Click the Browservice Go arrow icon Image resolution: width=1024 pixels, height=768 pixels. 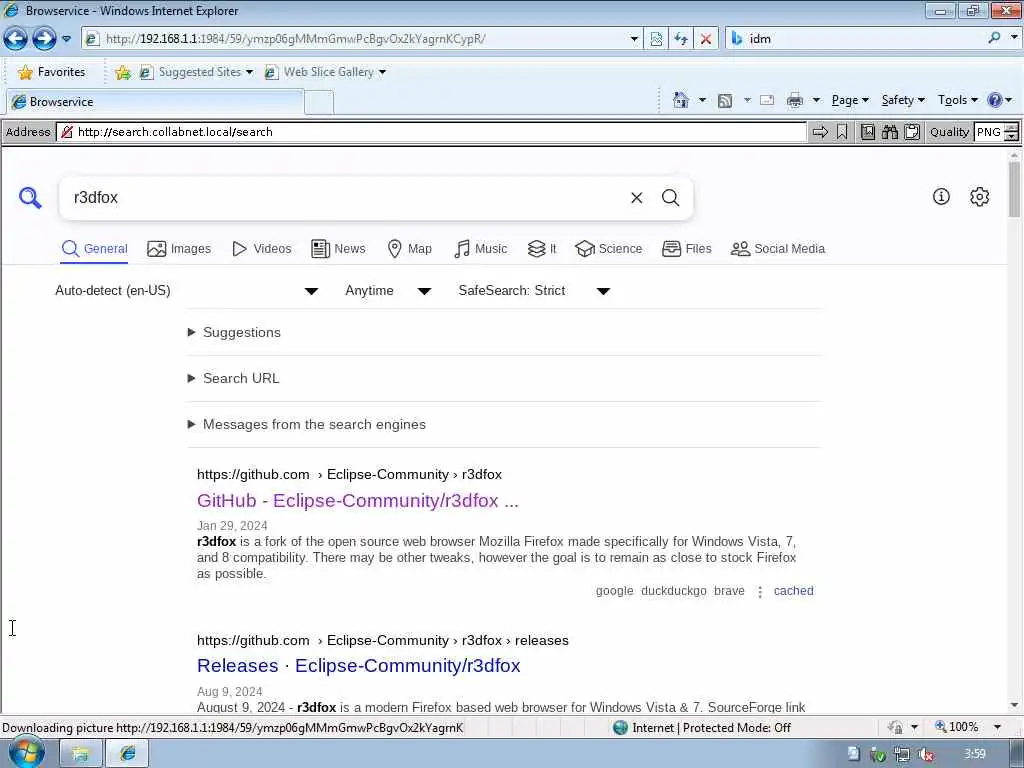(820, 132)
